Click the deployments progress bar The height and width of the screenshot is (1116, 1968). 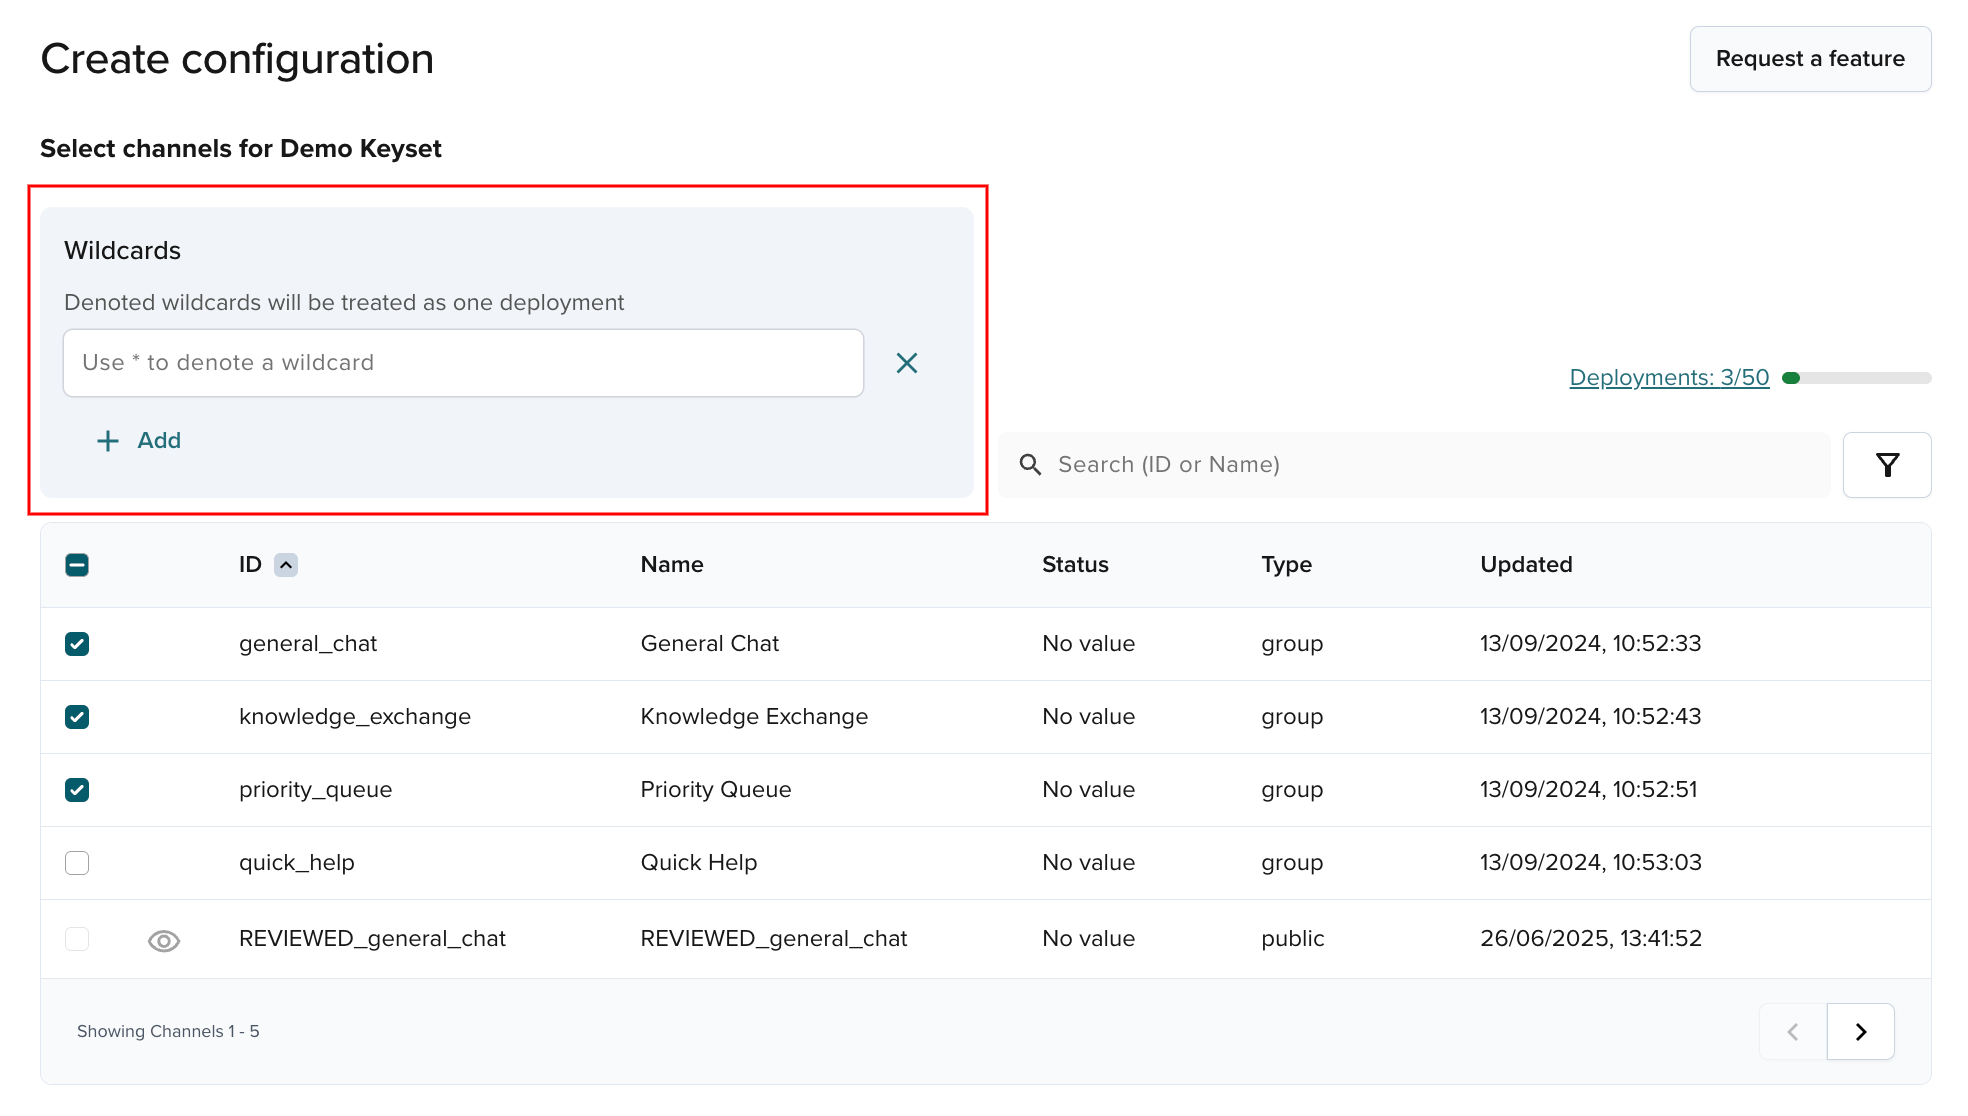point(1857,378)
